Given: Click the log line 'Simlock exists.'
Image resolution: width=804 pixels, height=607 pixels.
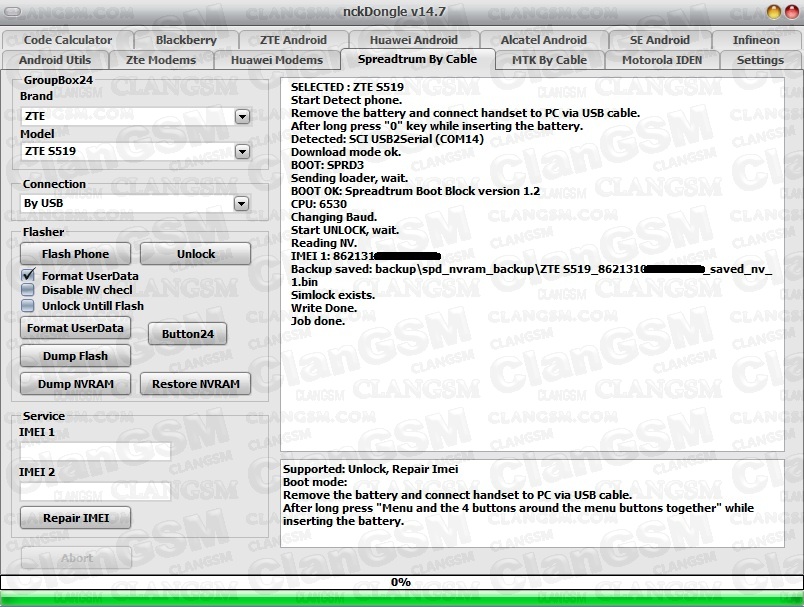Looking at the screenshot, I should [x=333, y=295].
